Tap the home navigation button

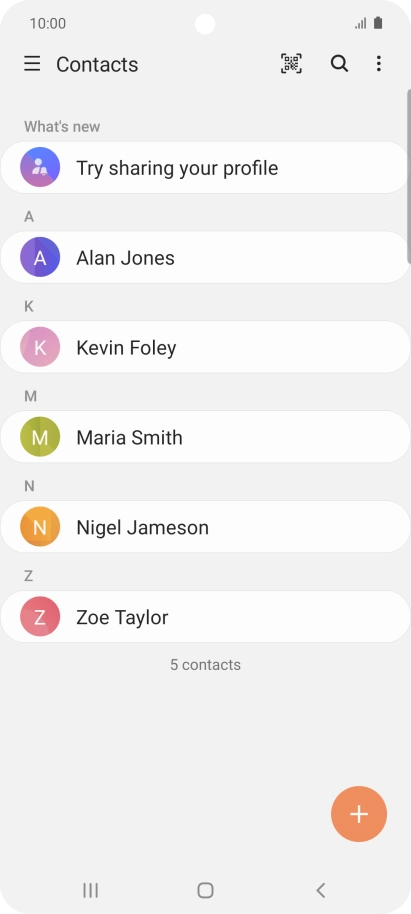pyautogui.click(x=205, y=890)
